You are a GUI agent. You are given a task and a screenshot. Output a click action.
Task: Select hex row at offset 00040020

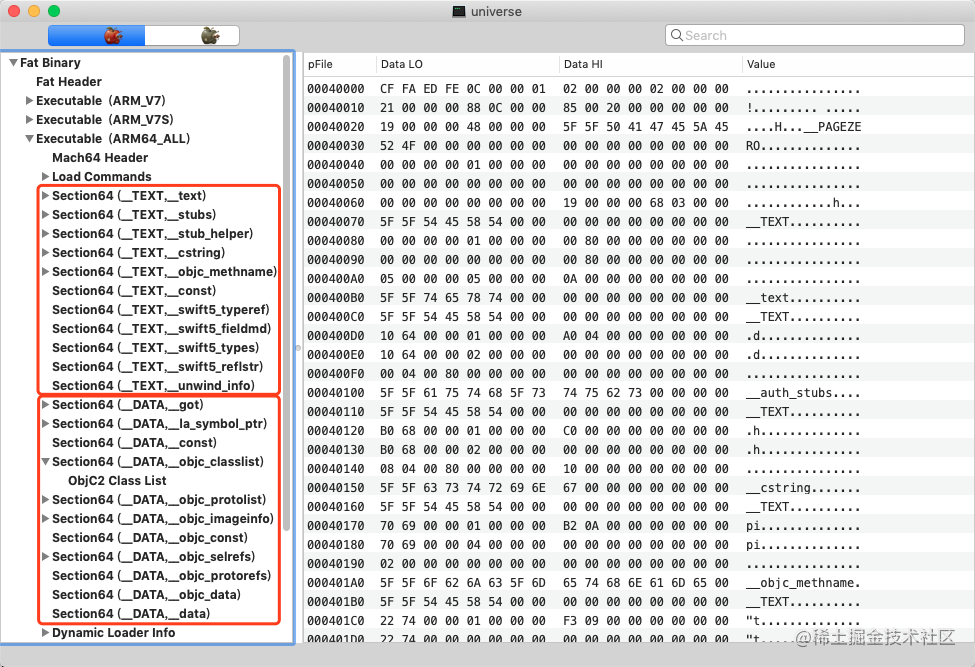(x=639, y=127)
